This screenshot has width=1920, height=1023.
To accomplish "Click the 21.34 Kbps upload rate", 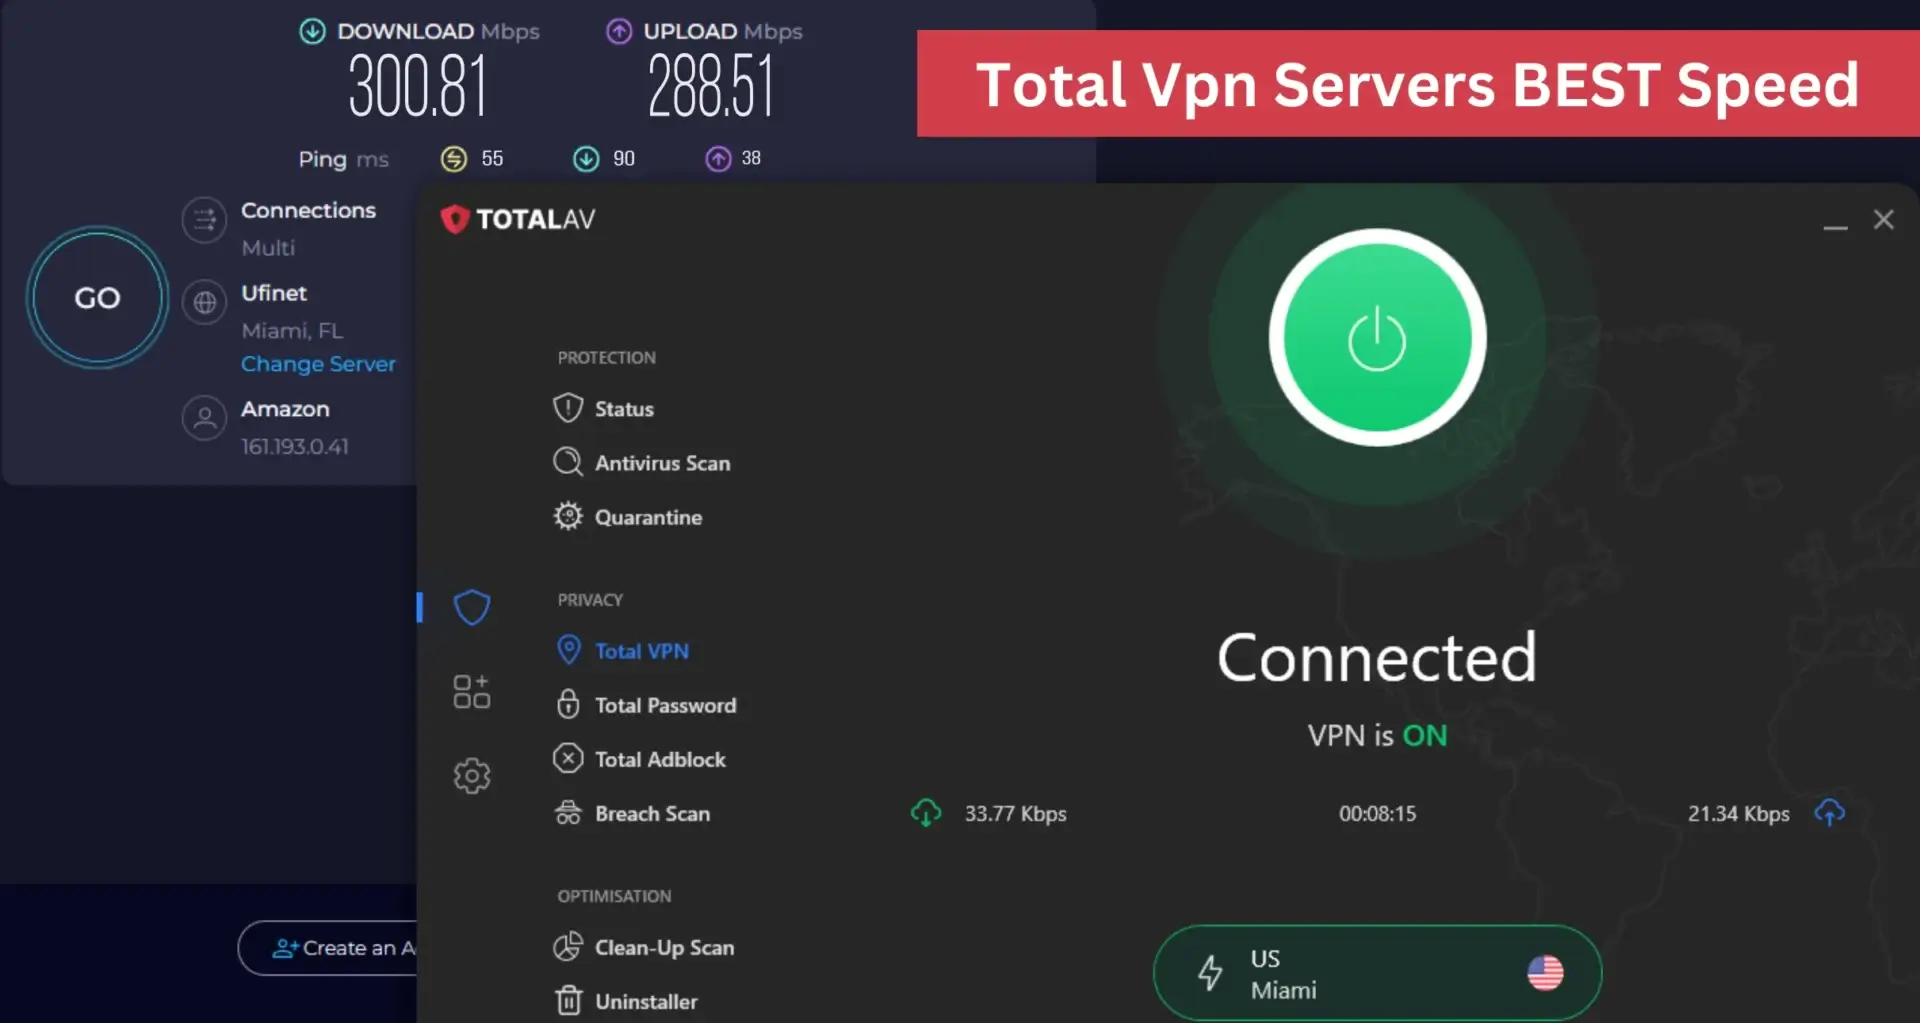I will click(1738, 814).
